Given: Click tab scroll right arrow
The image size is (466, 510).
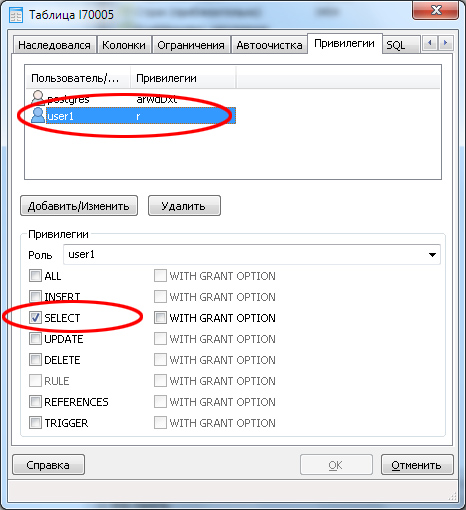Looking at the screenshot, I should (445, 43).
